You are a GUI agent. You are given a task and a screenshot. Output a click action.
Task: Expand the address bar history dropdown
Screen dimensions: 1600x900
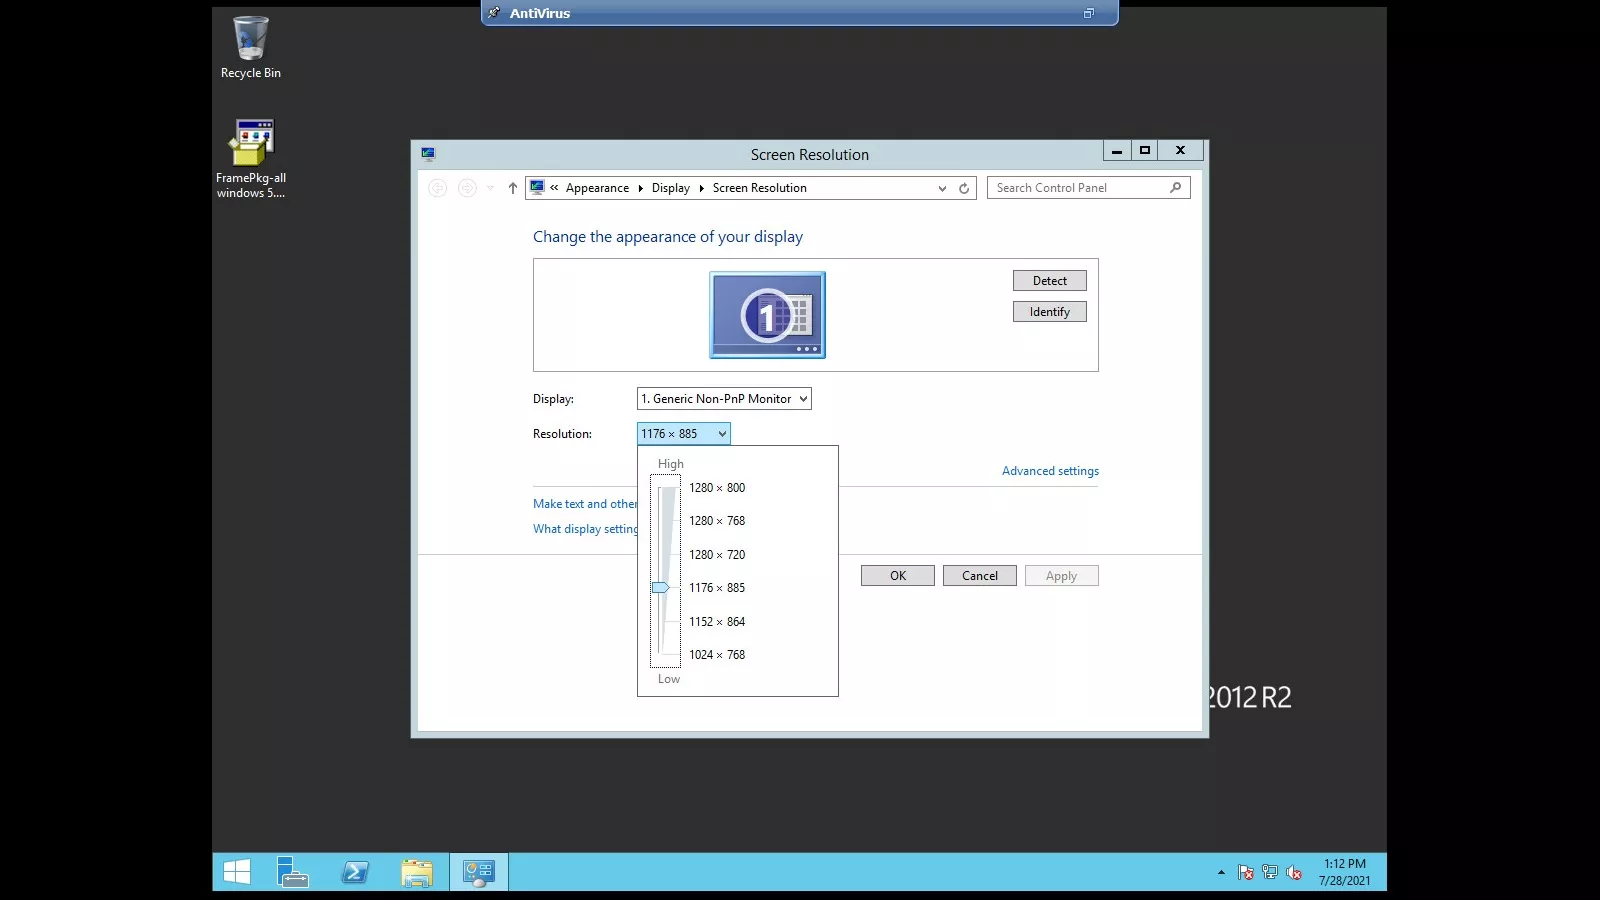point(942,188)
